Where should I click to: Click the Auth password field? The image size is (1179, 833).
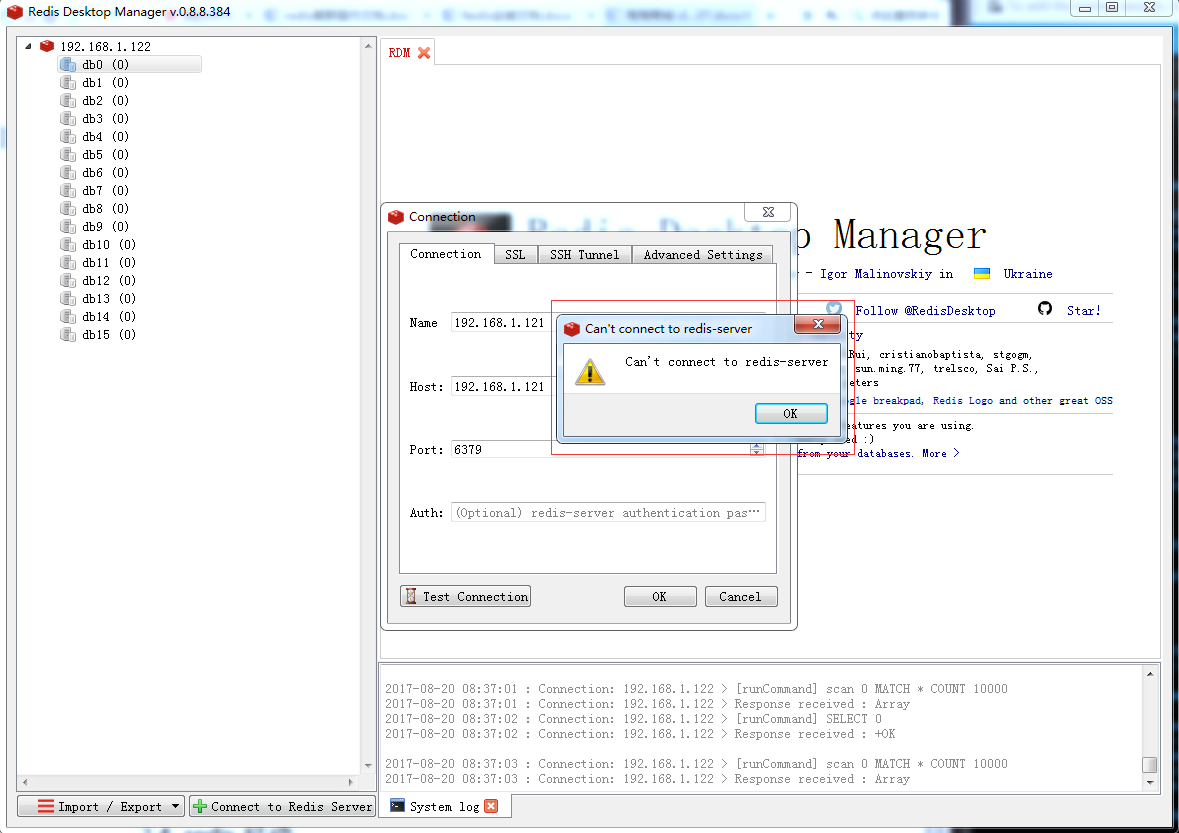click(x=608, y=512)
